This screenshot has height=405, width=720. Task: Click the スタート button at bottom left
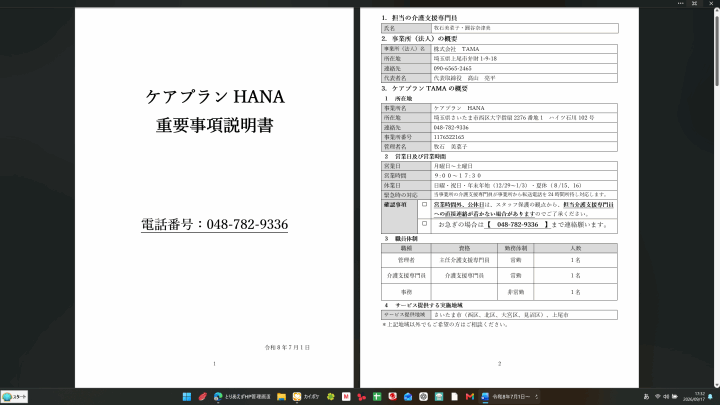pos(14,397)
